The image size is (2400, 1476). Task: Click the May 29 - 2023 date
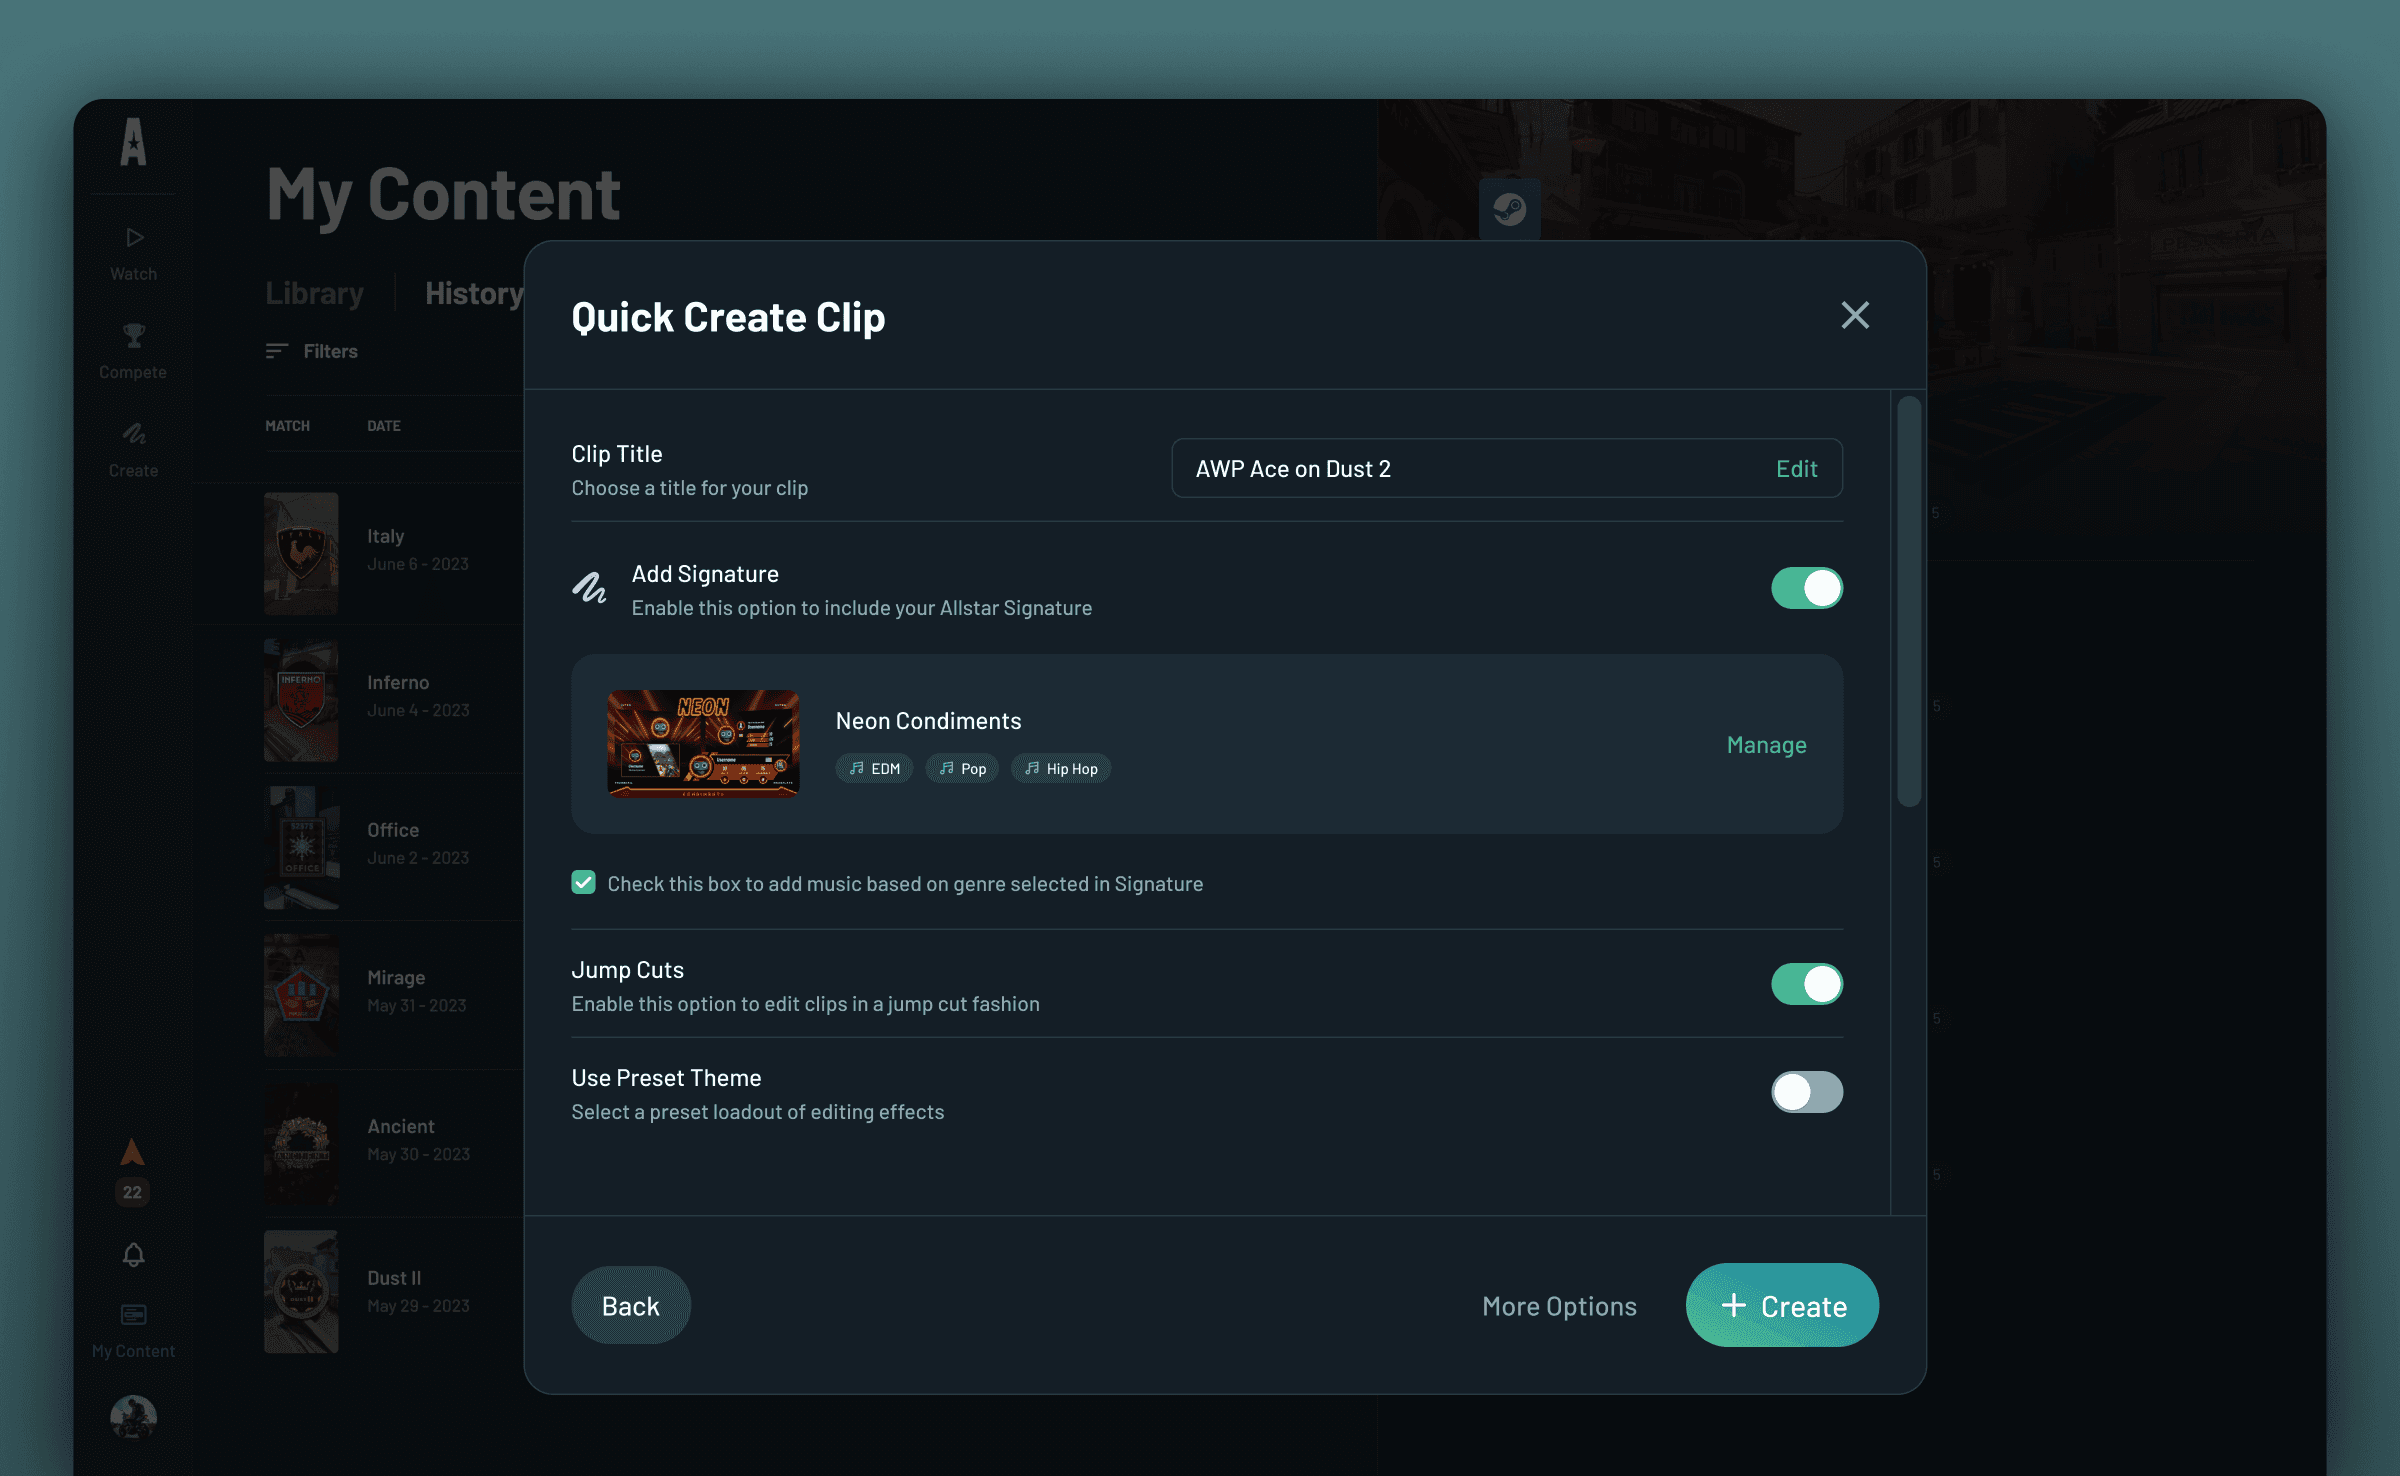418,1306
